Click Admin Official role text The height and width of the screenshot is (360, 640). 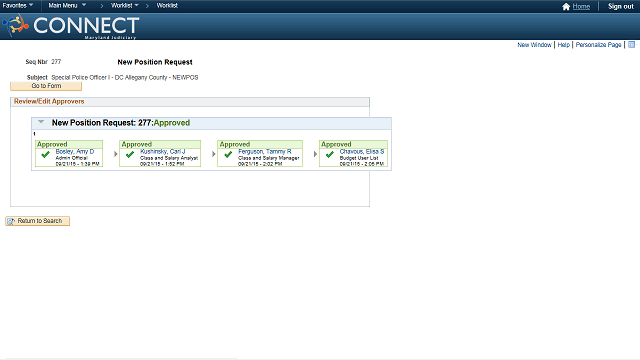(x=71, y=158)
